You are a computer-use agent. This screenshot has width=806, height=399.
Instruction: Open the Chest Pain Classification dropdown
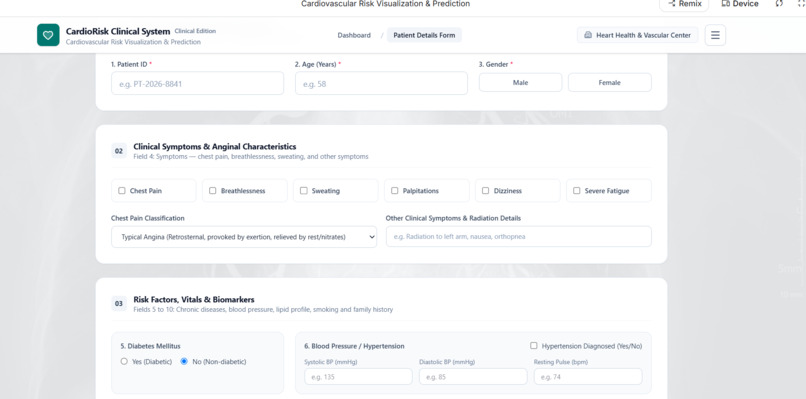click(244, 237)
